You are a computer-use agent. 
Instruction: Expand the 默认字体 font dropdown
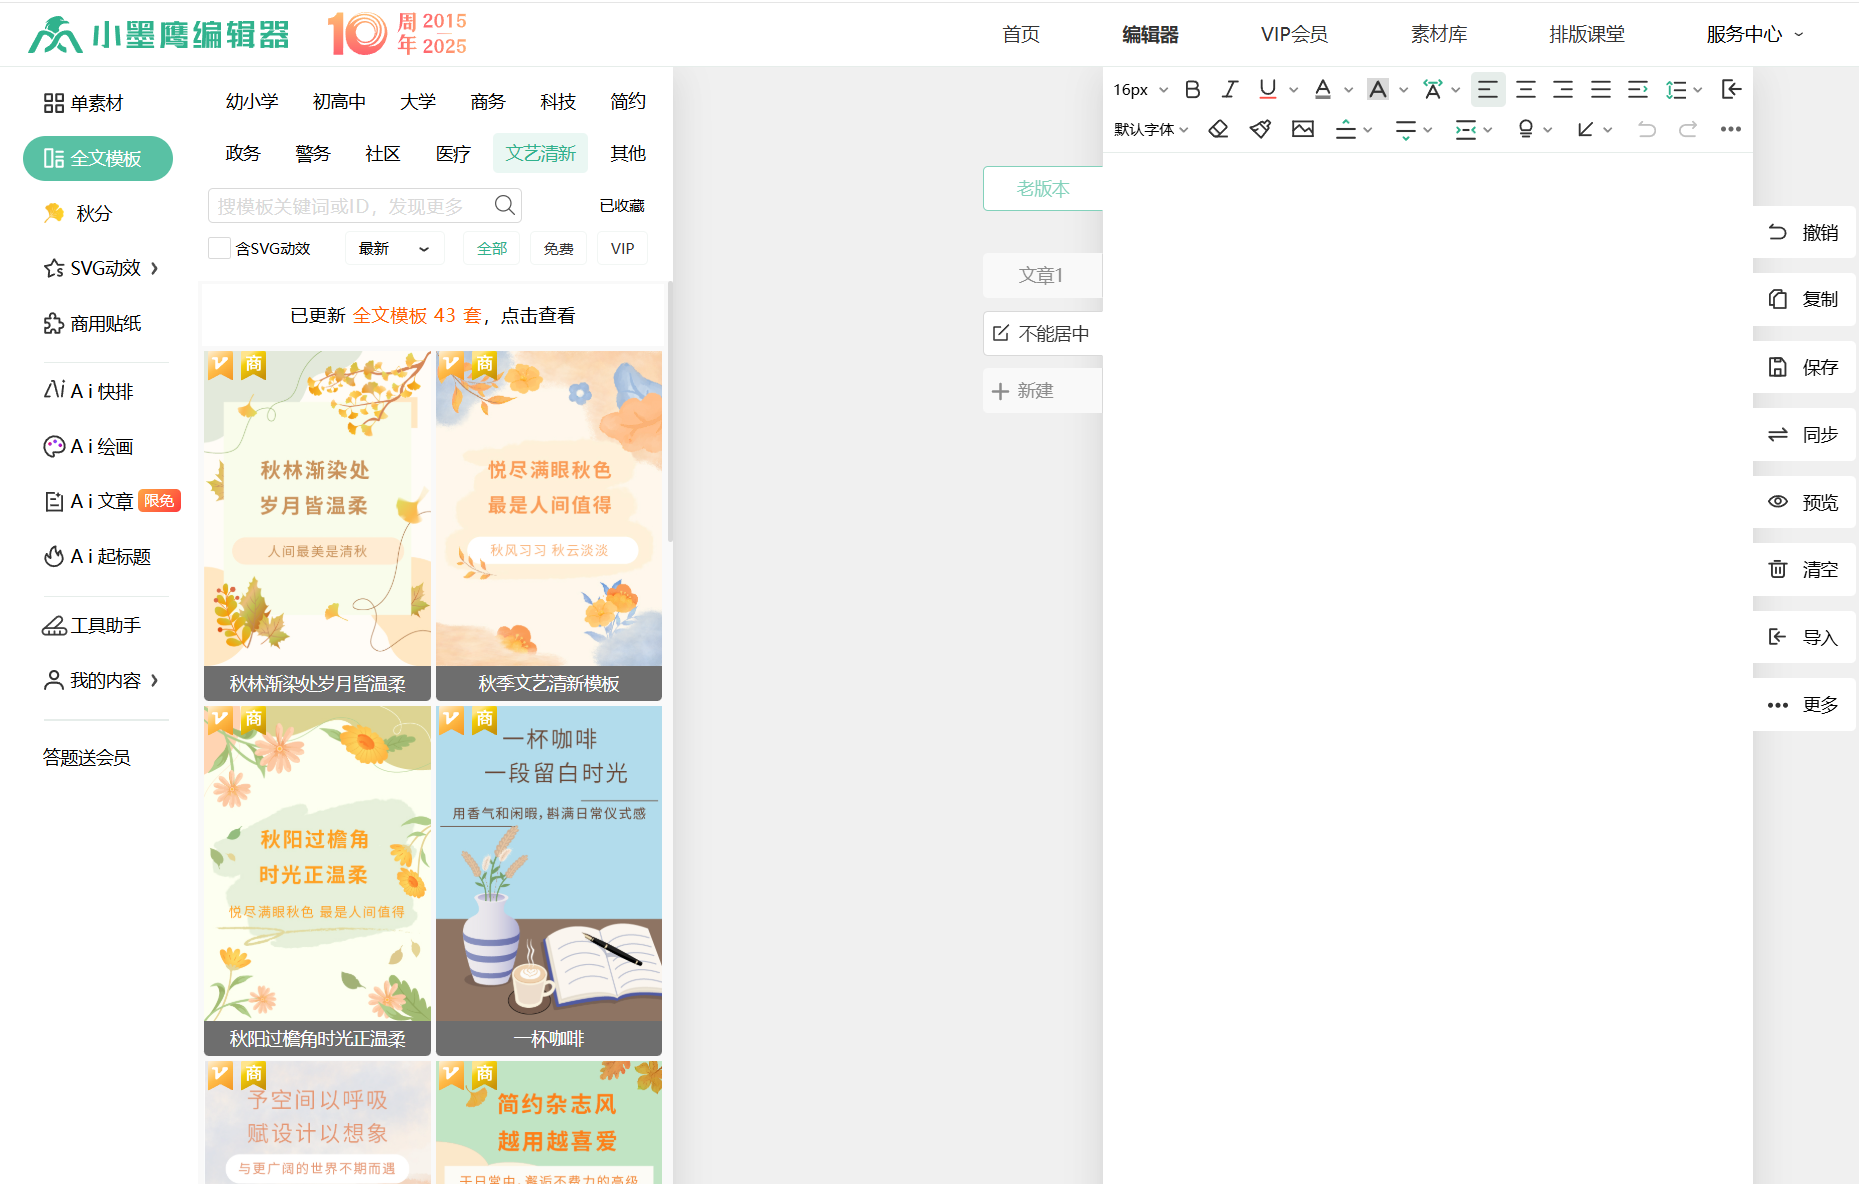coord(1151,130)
